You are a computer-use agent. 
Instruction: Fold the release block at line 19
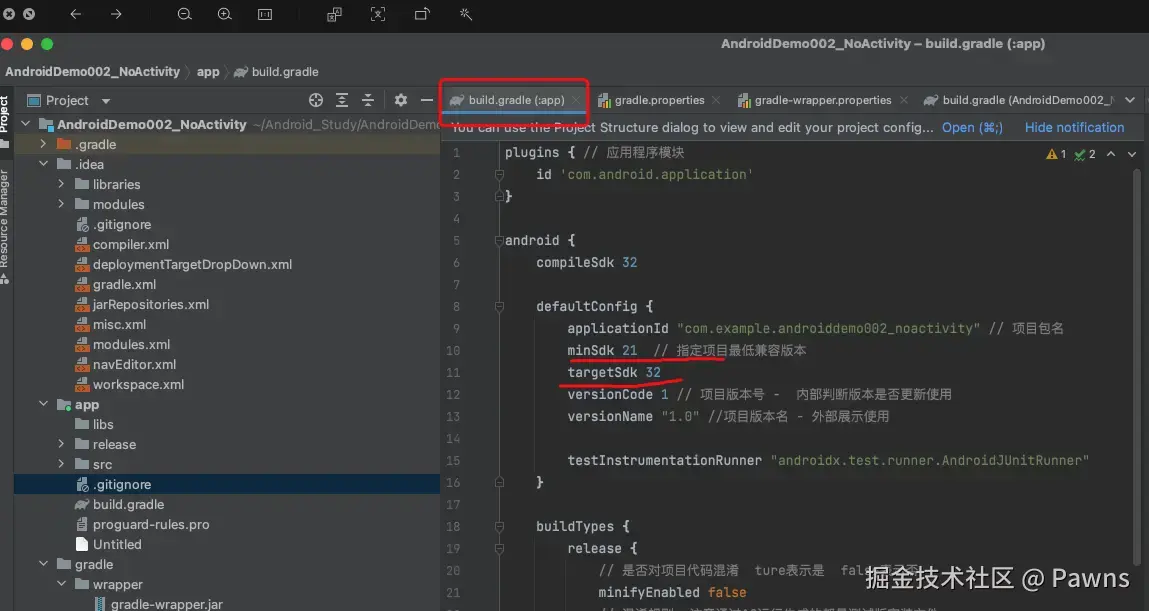tap(499, 548)
